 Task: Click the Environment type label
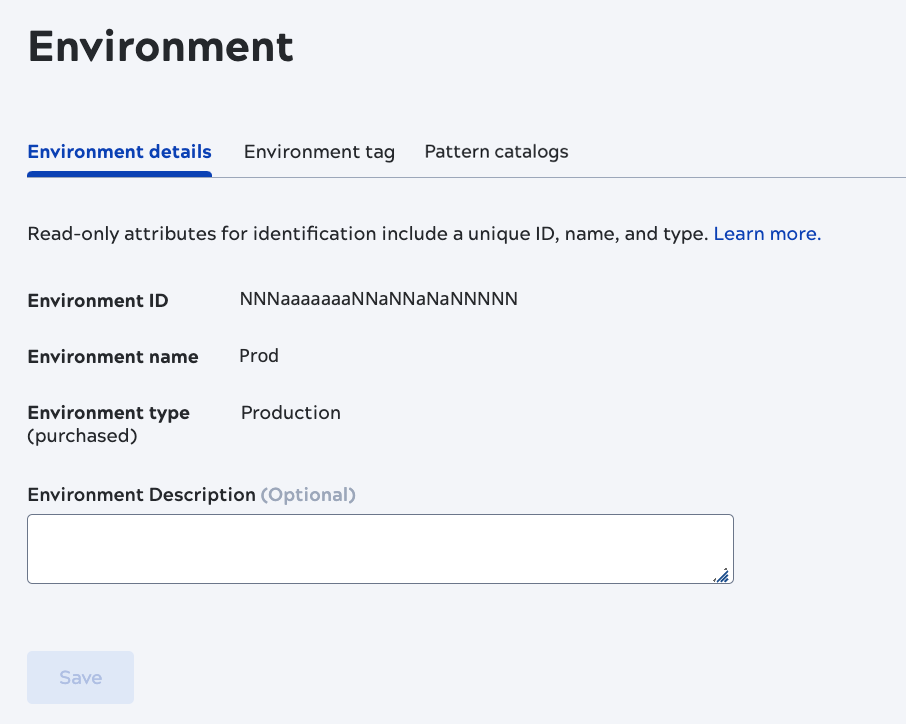point(108,413)
